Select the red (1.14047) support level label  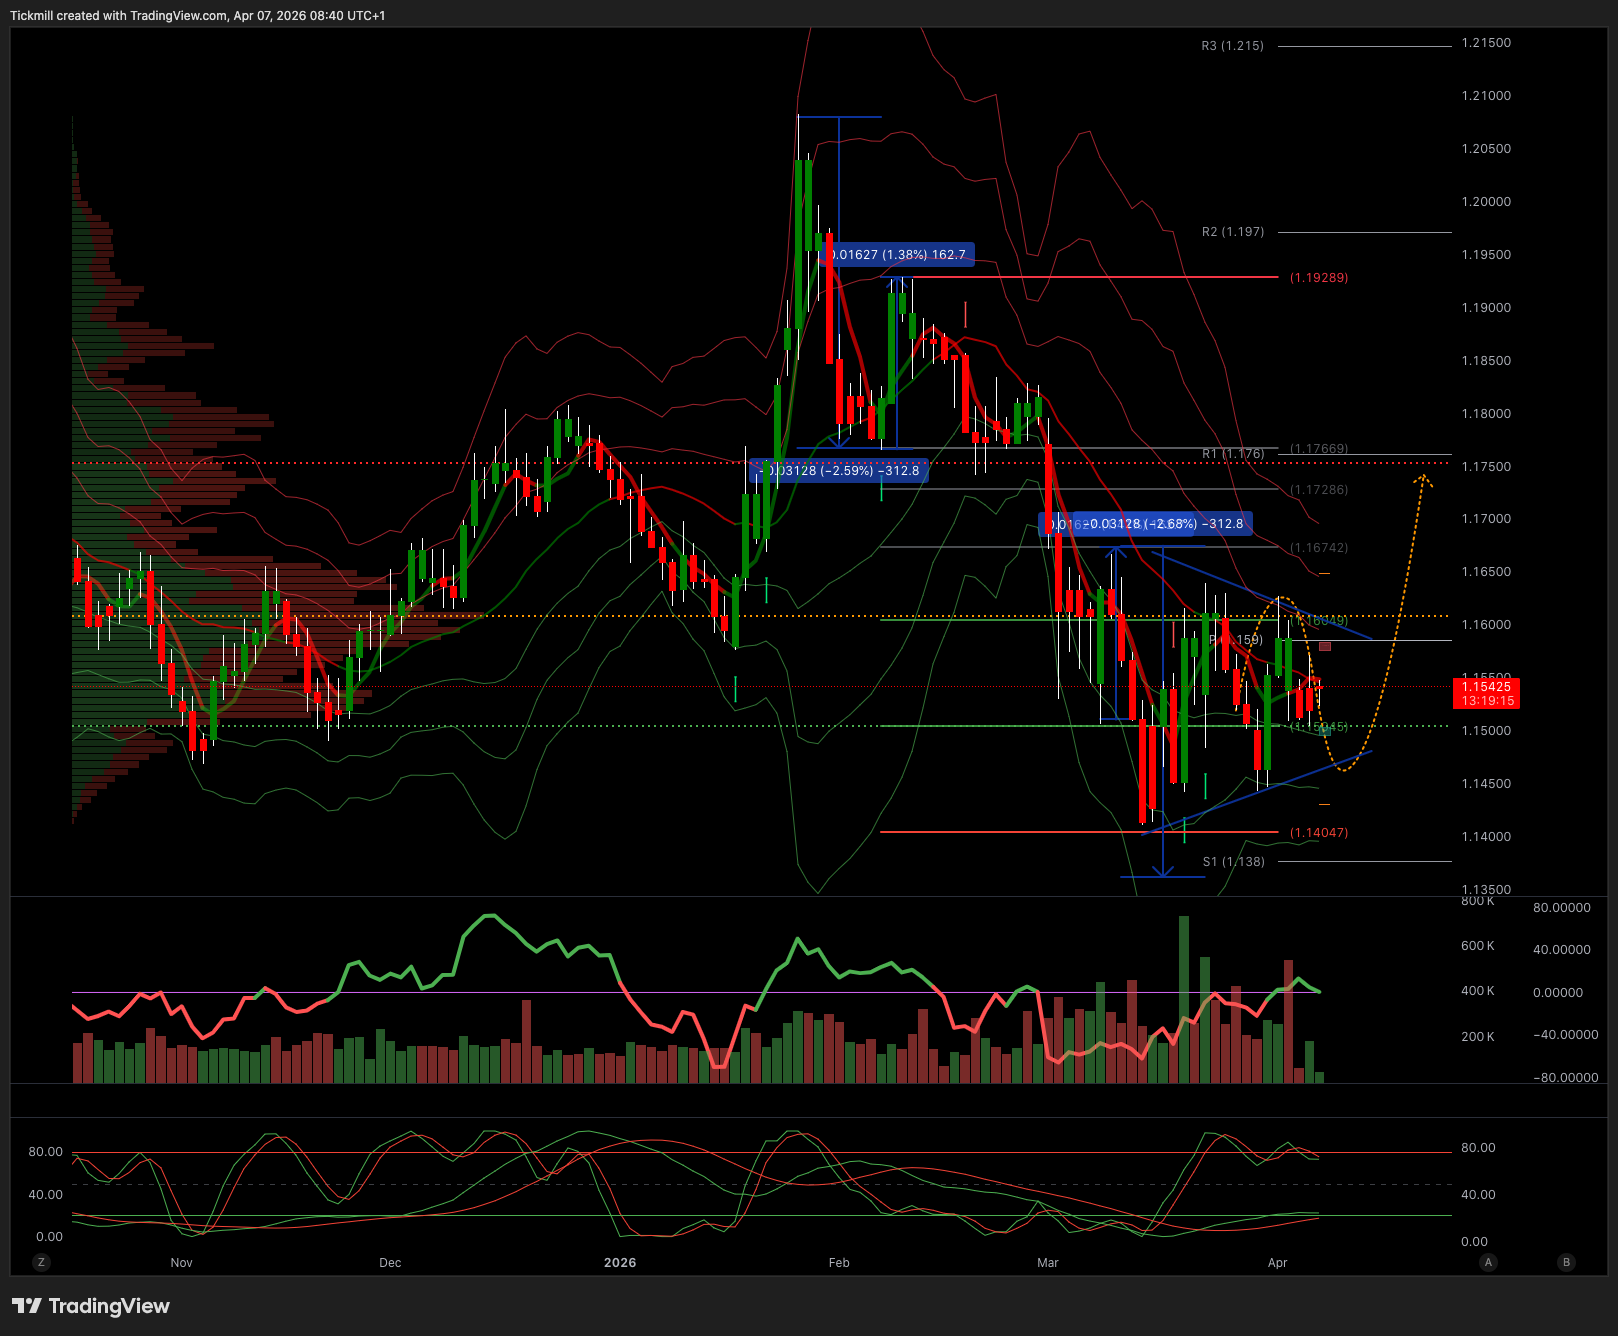coord(1318,833)
